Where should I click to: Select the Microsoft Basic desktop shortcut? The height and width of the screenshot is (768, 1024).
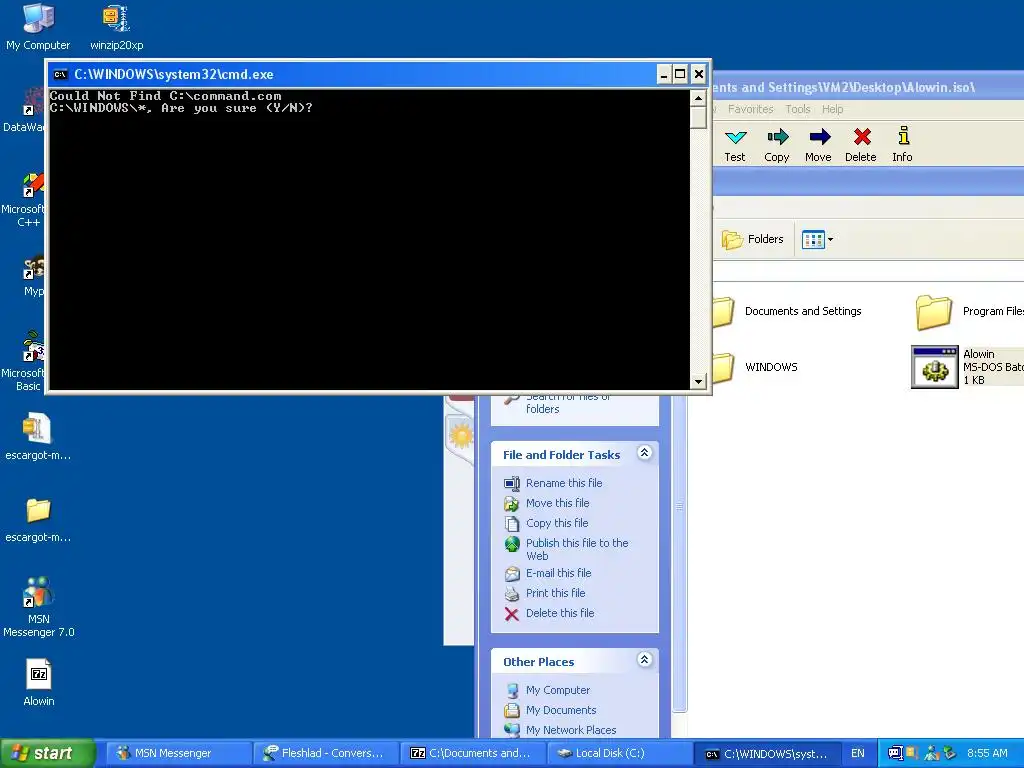26,361
